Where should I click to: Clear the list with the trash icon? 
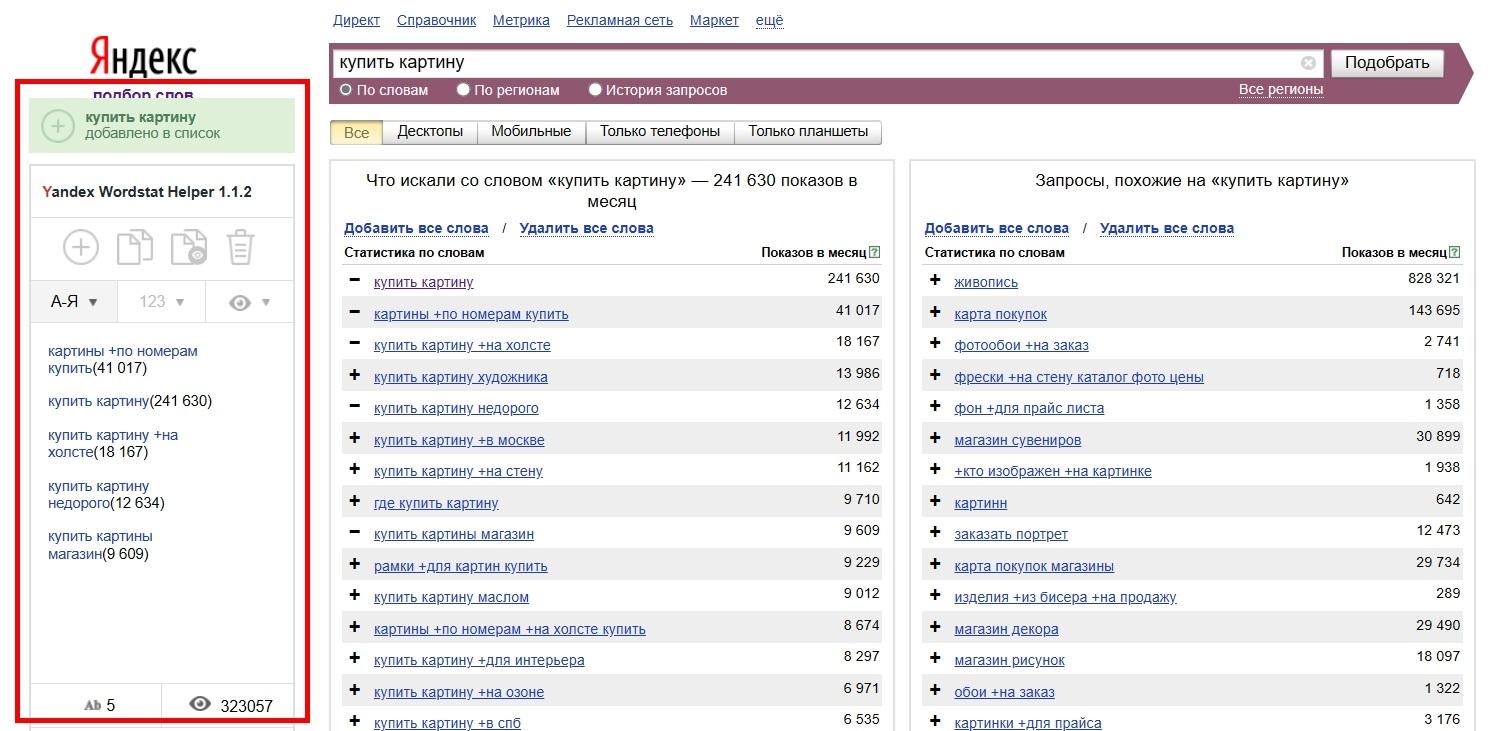pos(241,248)
